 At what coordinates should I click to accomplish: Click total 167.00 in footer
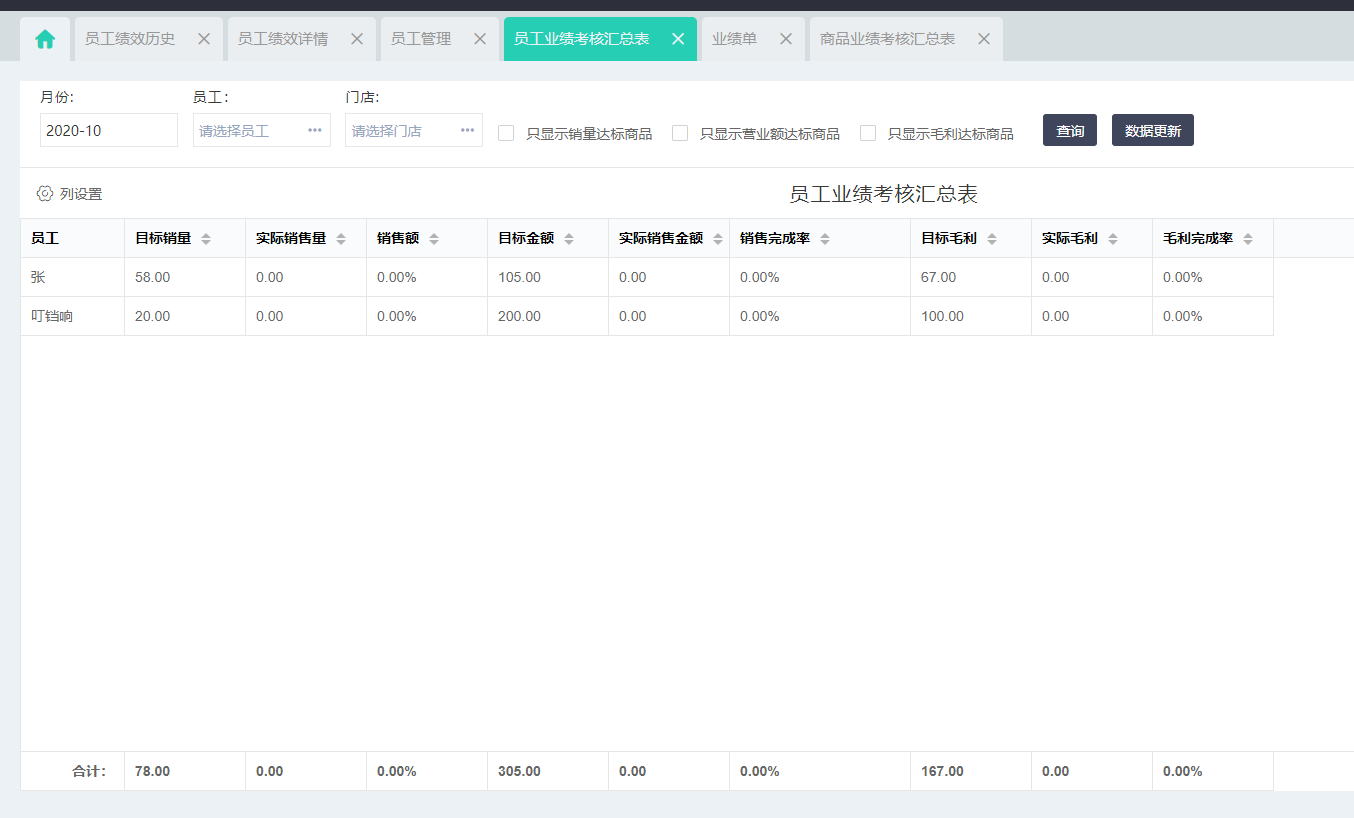(942, 771)
